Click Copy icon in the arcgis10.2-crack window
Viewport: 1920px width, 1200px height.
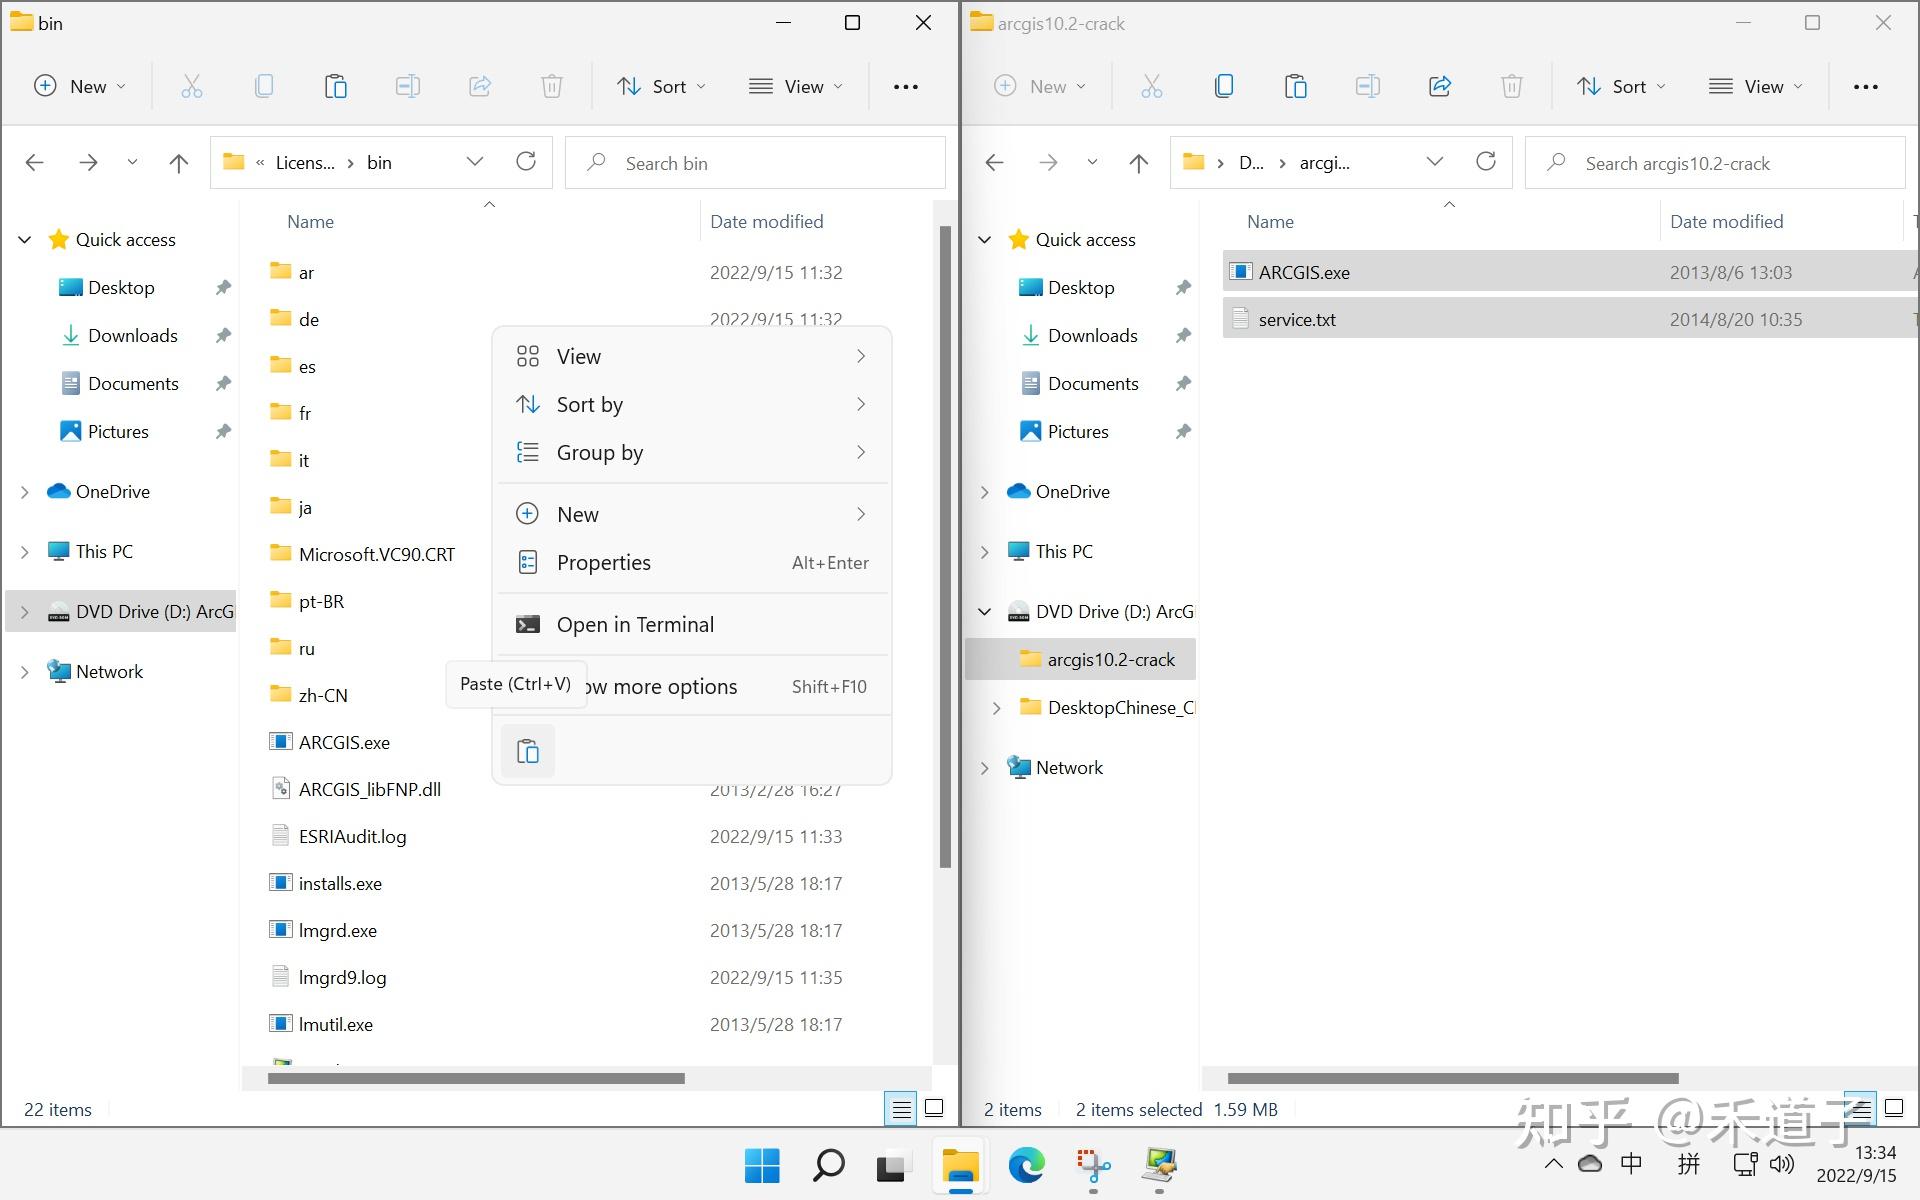click(1224, 87)
